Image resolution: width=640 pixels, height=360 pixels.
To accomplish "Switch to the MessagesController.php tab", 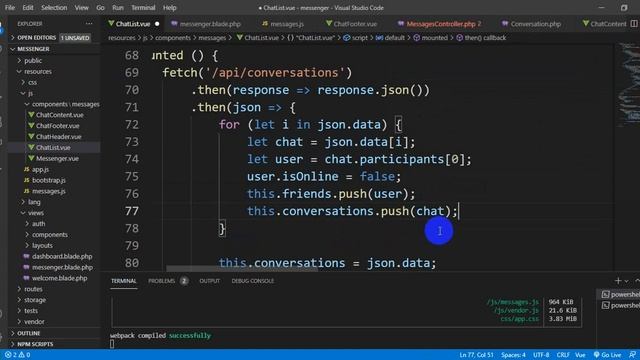I will point(440,24).
